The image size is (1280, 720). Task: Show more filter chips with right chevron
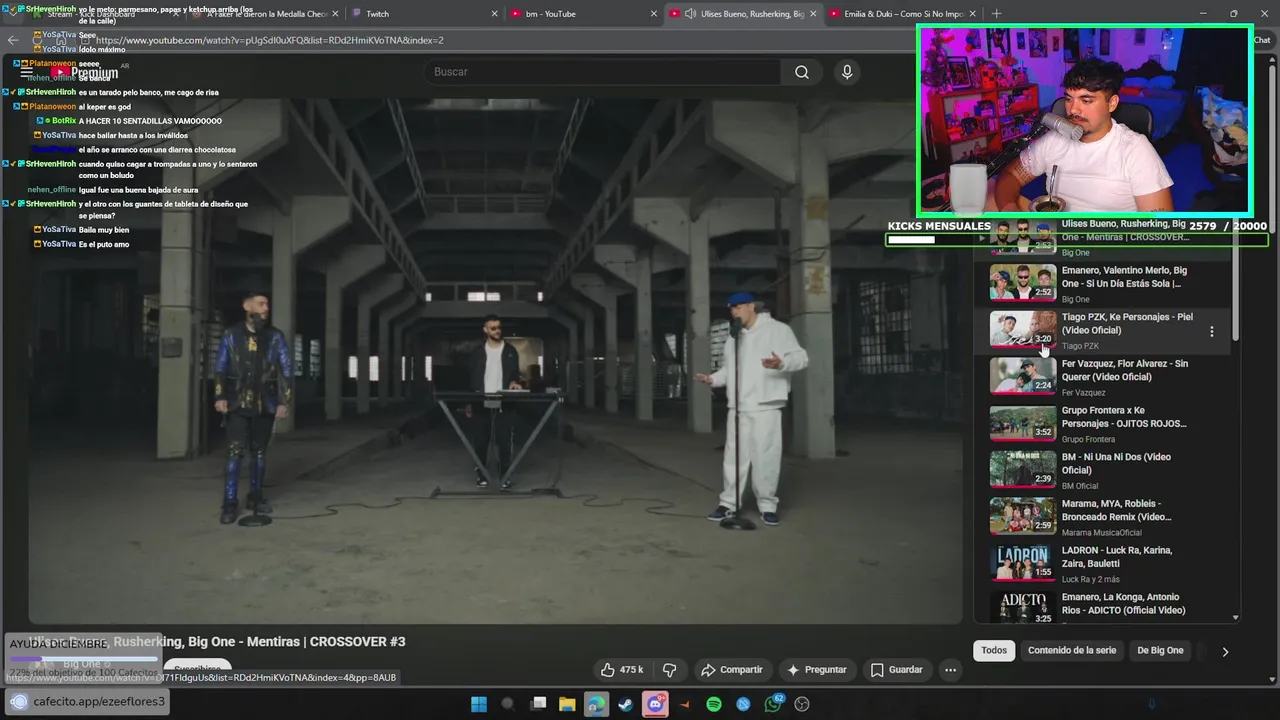pyautogui.click(x=1225, y=651)
